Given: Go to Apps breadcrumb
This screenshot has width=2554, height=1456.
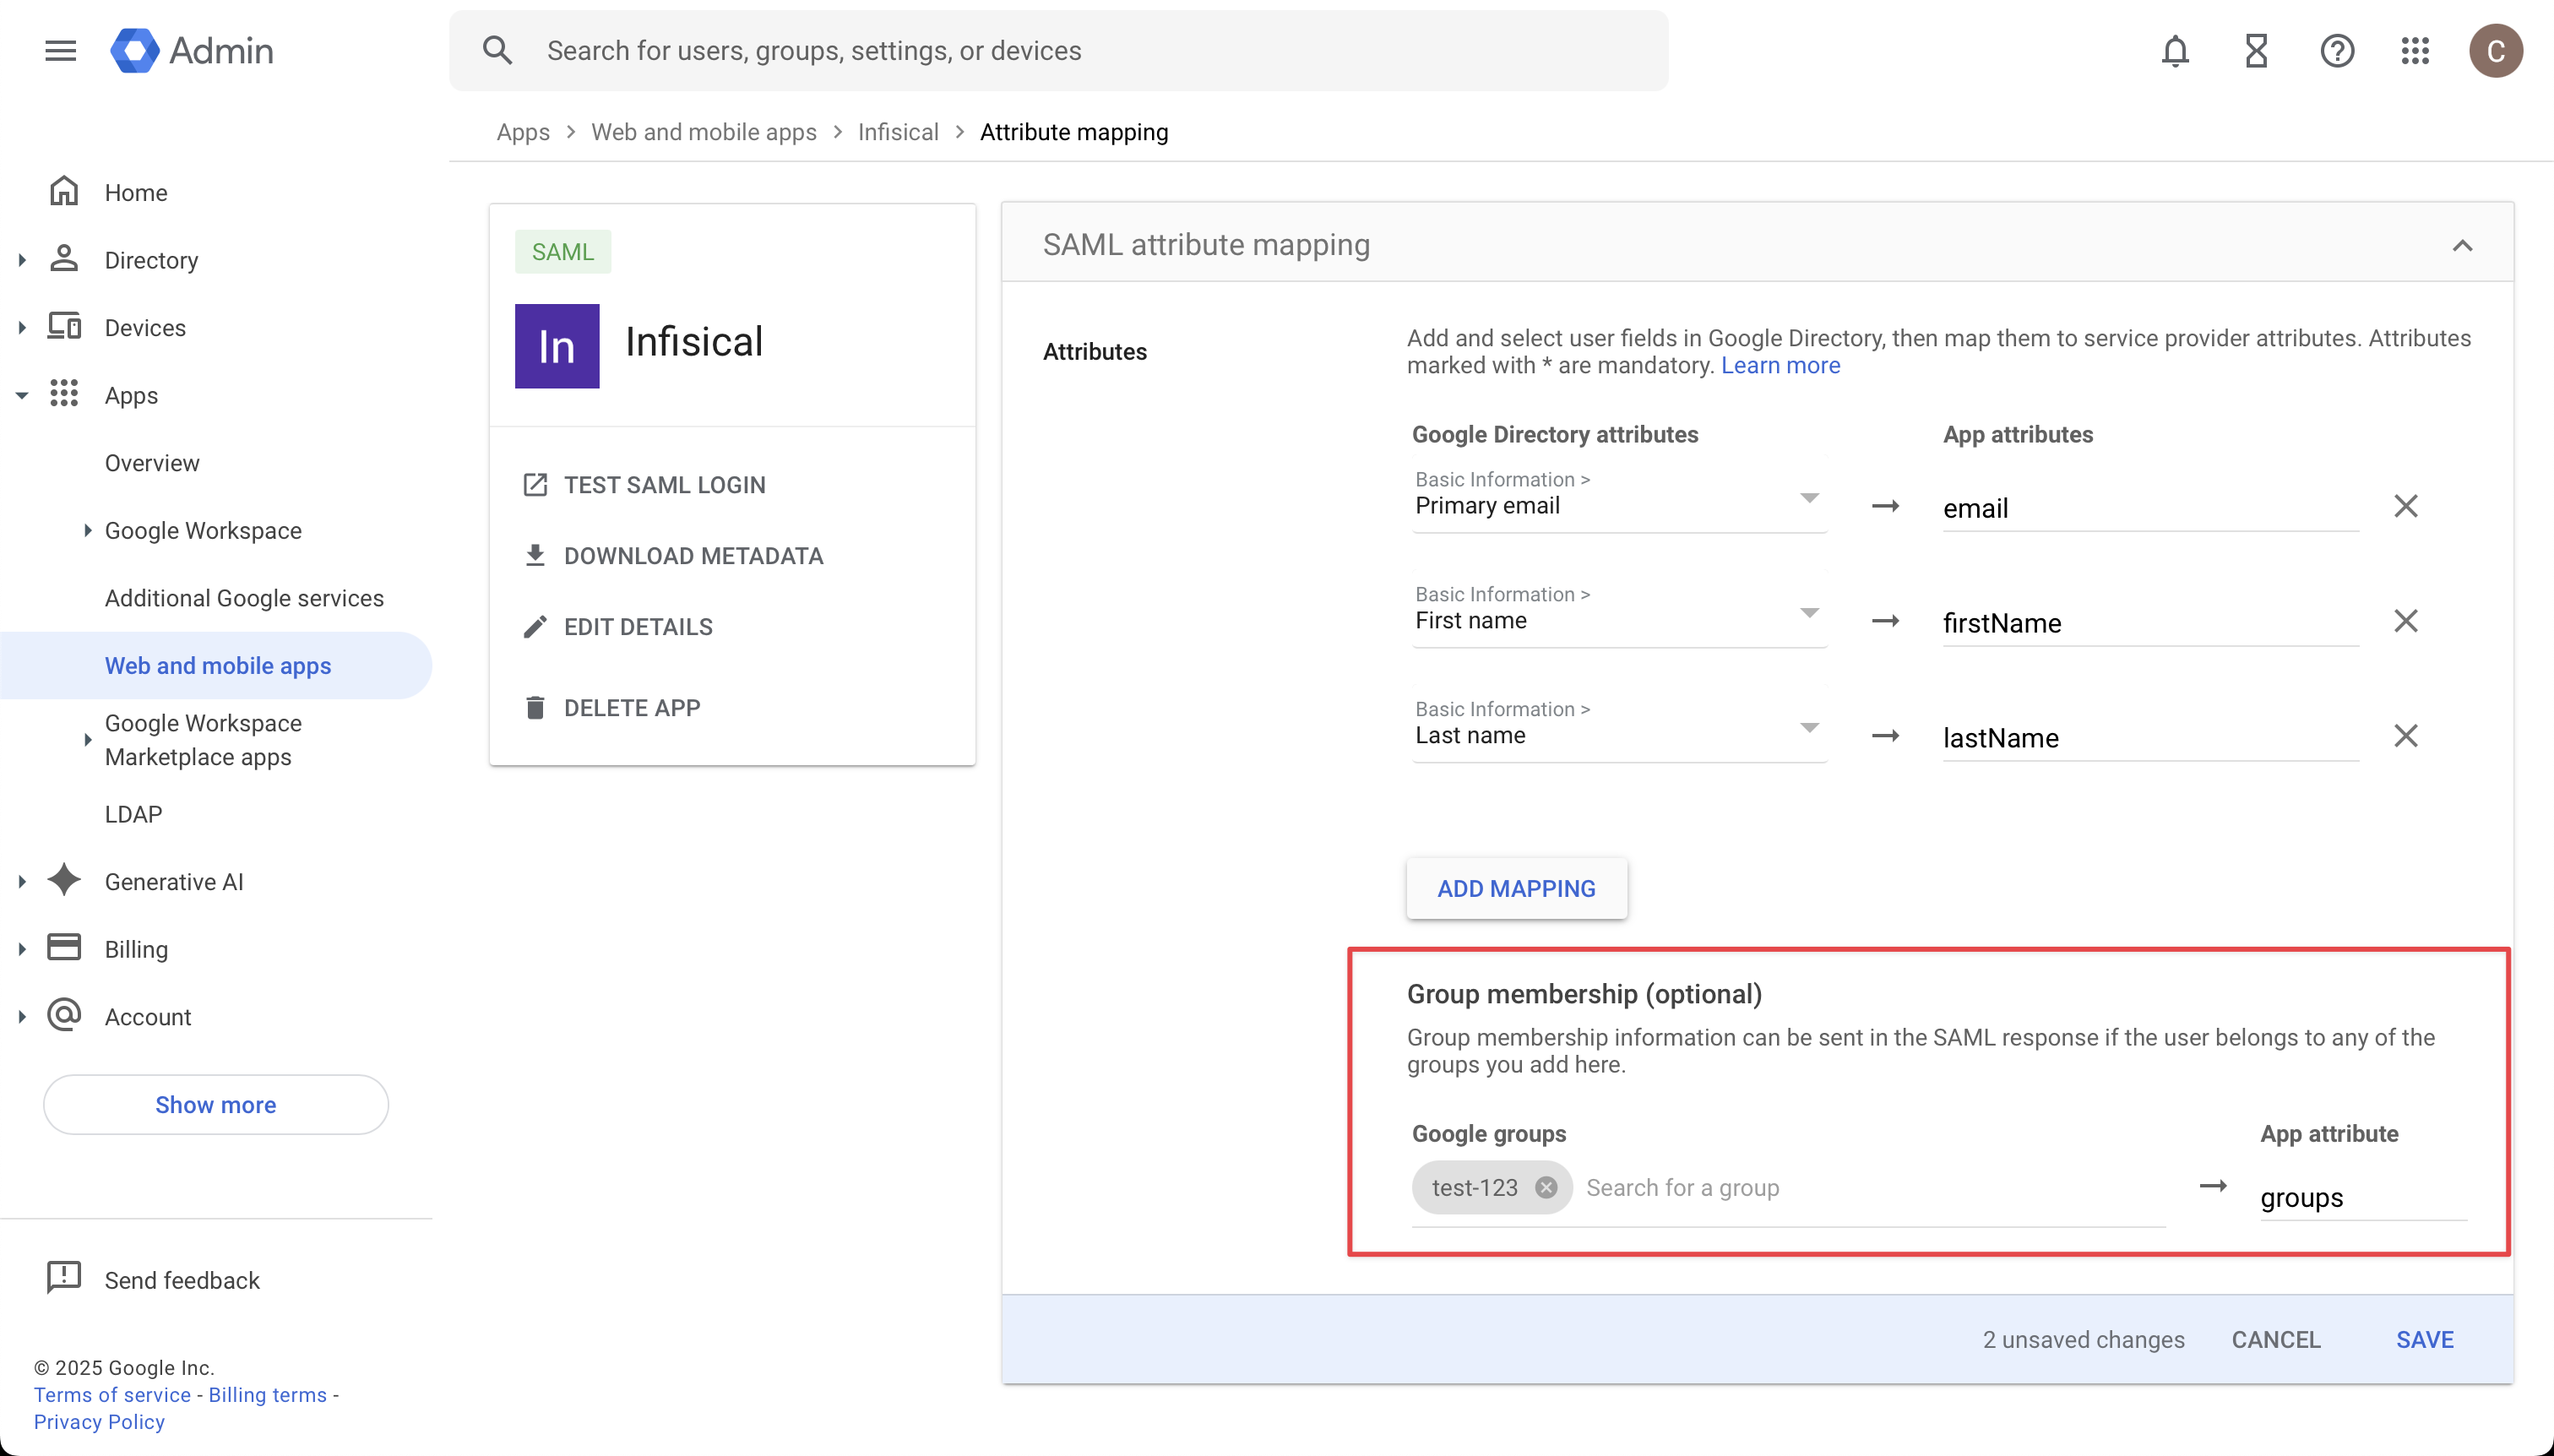Looking at the screenshot, I should [523, 132].
